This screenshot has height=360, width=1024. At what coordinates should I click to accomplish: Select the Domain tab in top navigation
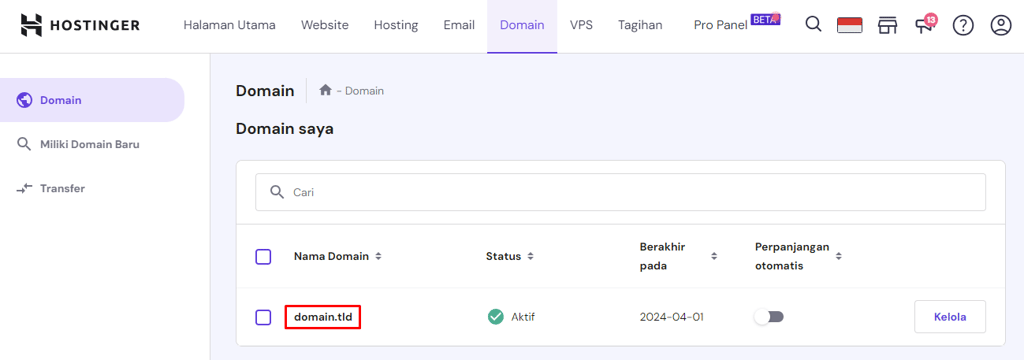[x=522, y=25]
